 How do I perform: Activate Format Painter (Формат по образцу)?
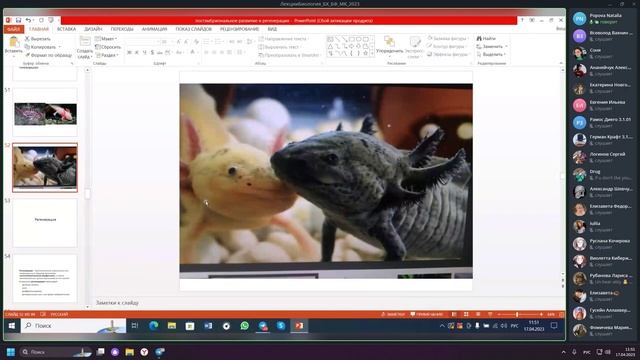[48, 55]
